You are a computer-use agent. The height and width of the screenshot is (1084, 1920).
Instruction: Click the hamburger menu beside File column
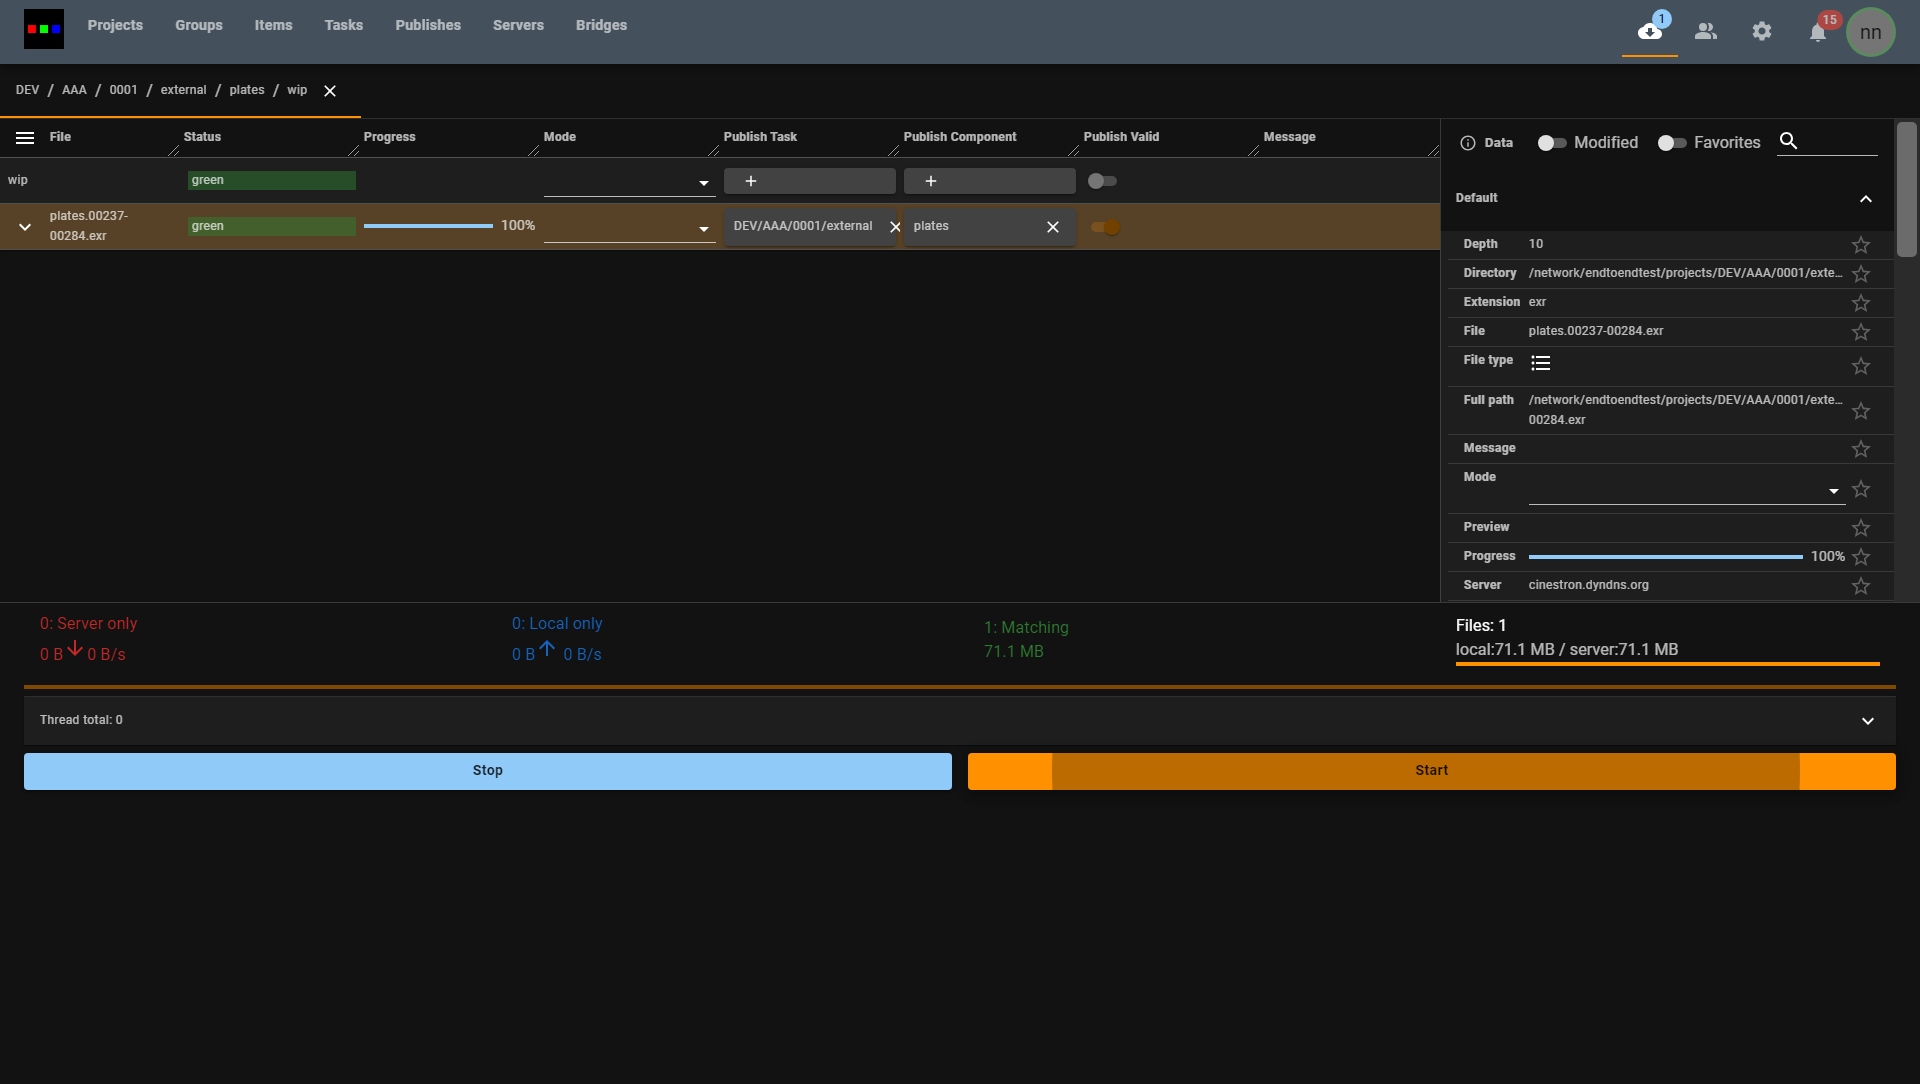pyautogui.click(x=25, y=138)
